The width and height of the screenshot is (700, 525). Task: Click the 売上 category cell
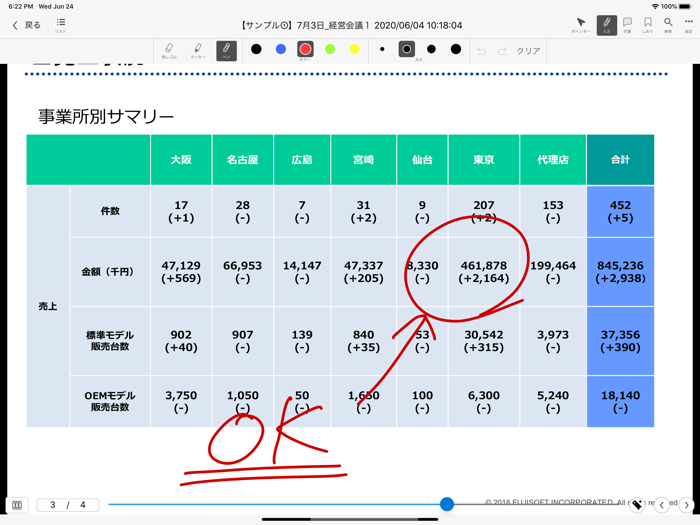(48, 306)
